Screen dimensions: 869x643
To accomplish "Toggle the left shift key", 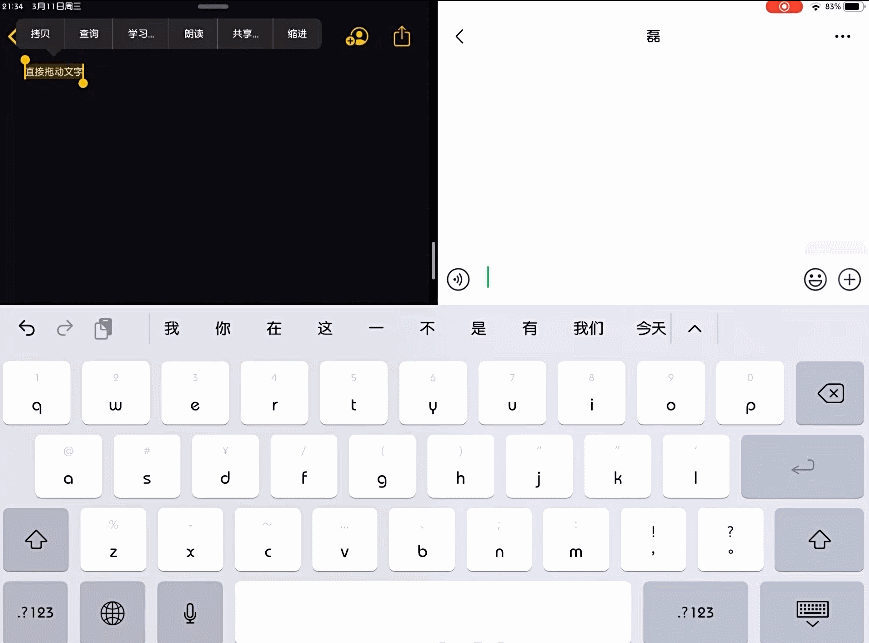I will tap(36, 540).
